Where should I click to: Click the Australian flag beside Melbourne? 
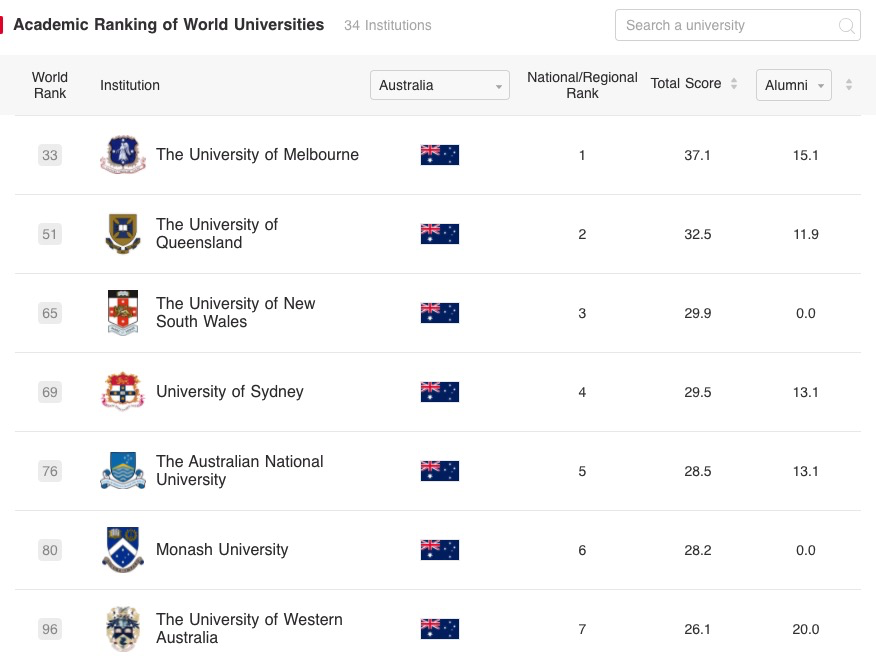tap(440, 155)
